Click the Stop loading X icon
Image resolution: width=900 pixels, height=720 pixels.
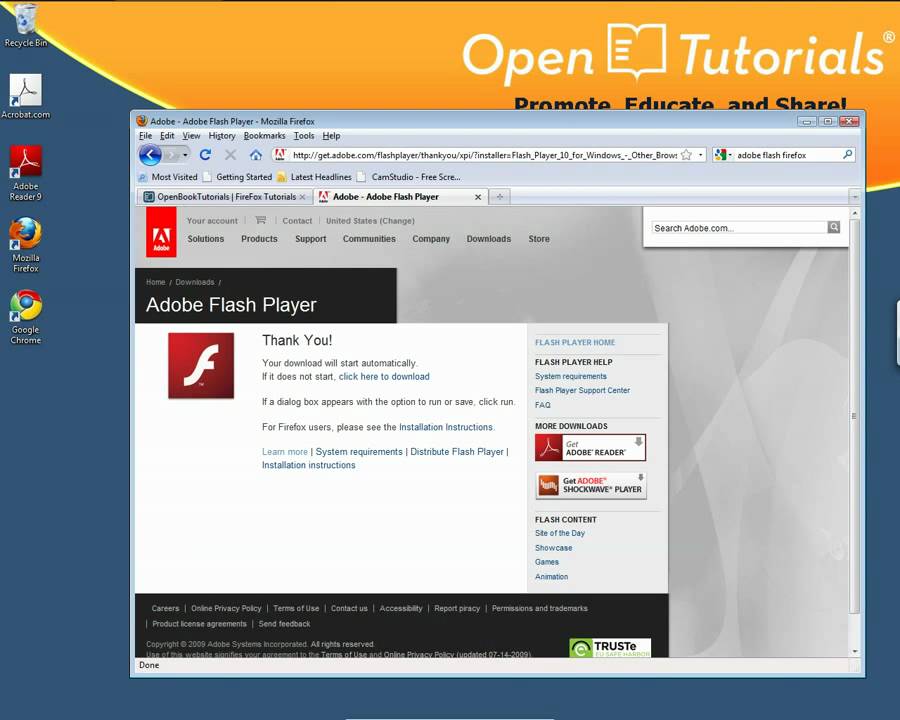point(231,154)
